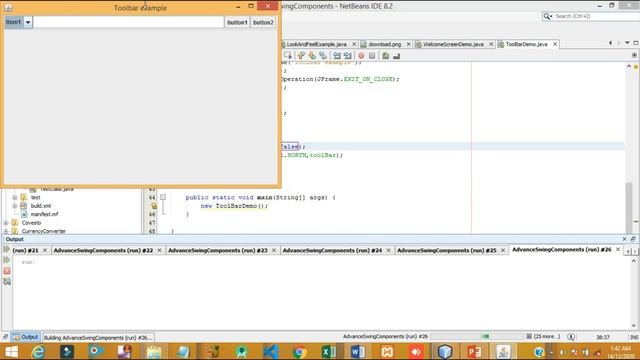Click the (25 more...) tasks link
The width and height of the screenshot is (640, 360).
(x=547, y=336)
